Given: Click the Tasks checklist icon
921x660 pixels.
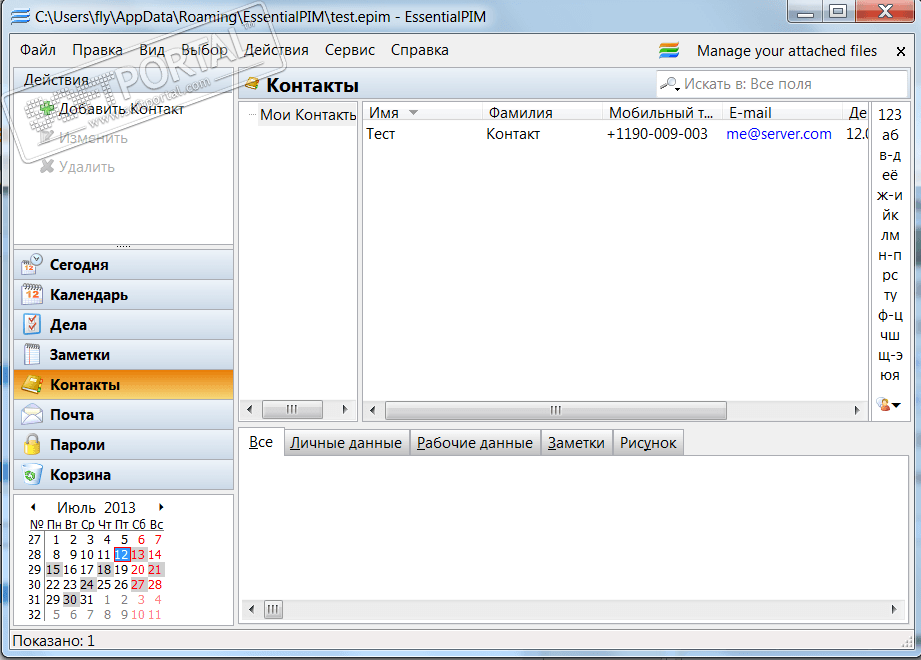Looking at the screenshot, I should (x=32, y=324).
